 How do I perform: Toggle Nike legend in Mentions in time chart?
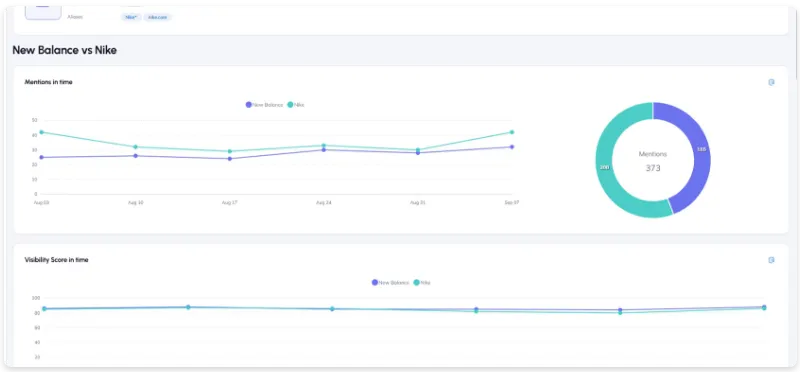point(296,105)
